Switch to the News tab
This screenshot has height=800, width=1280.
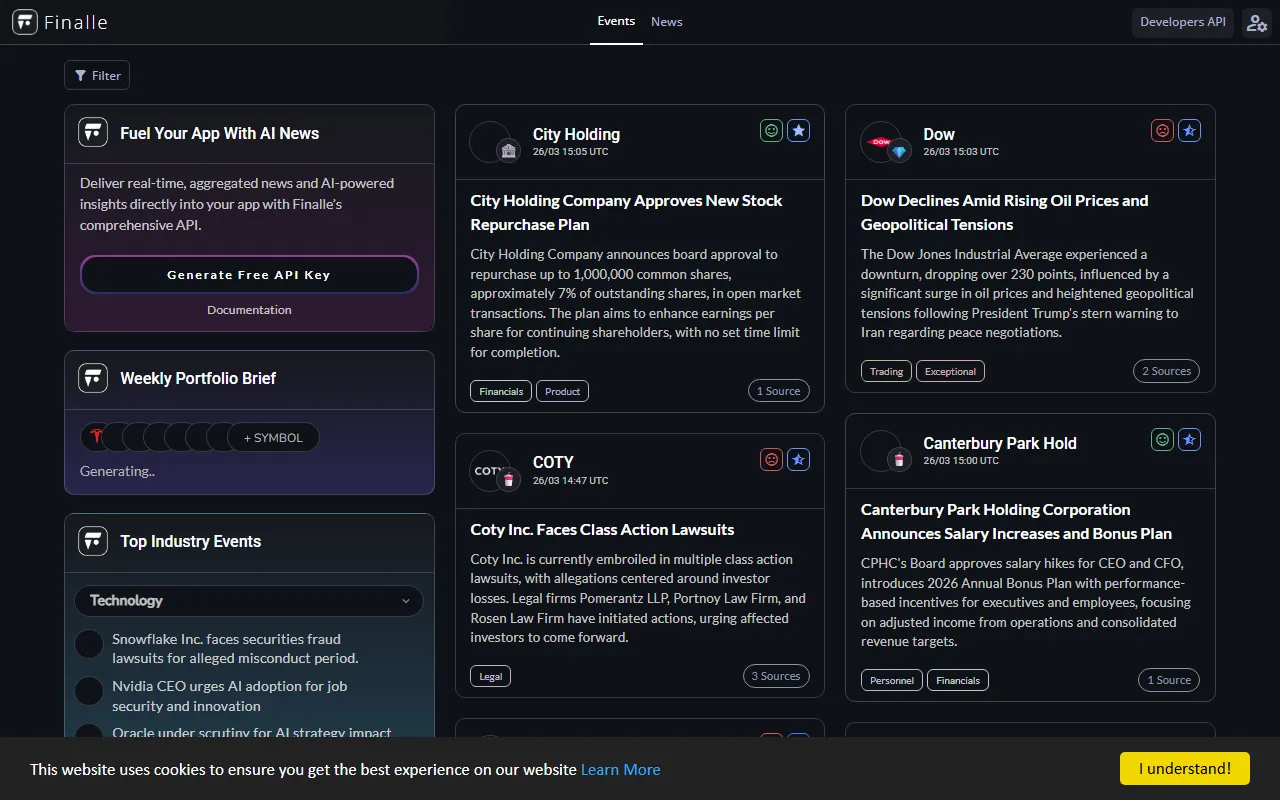(667, 22)
